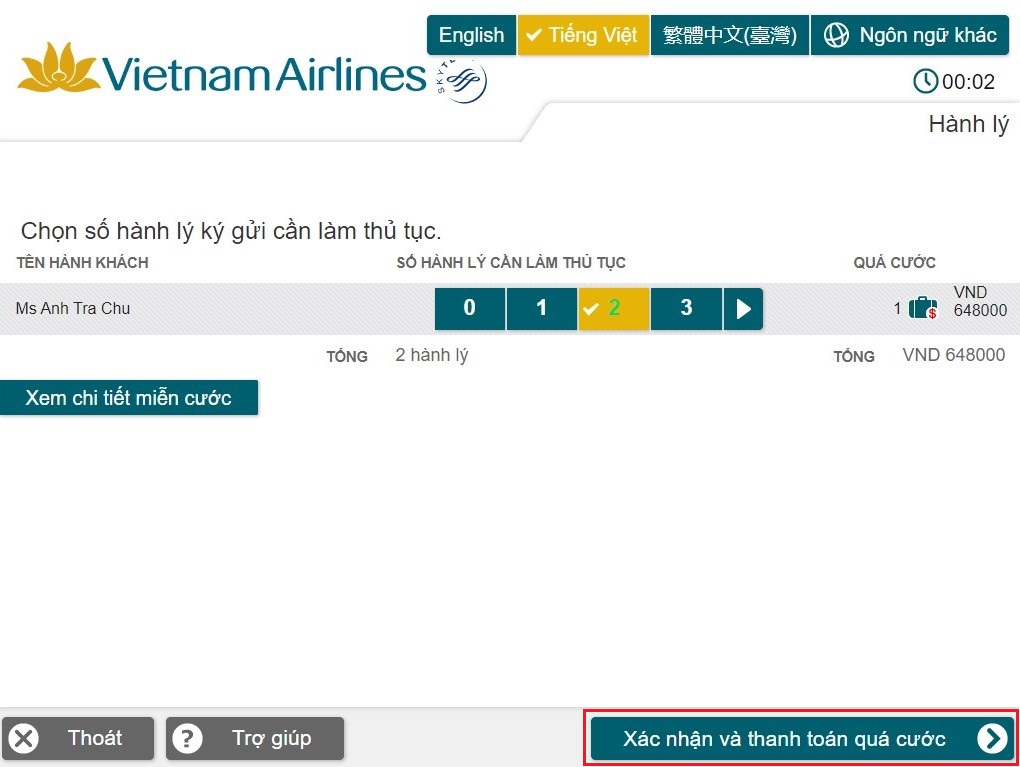The image size is (1020, 767).
Task: Choose 3 checked bags option
Action: pos(686,308)
